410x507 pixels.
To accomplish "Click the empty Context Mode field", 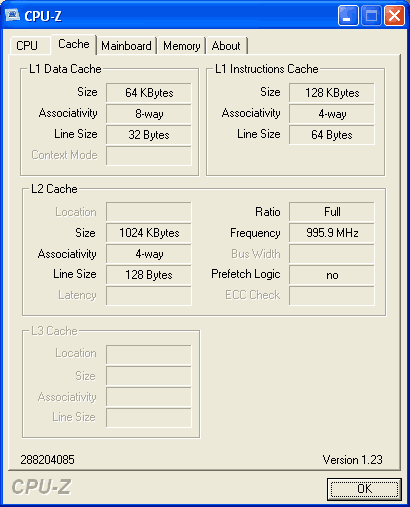I will tap(149, 156).
